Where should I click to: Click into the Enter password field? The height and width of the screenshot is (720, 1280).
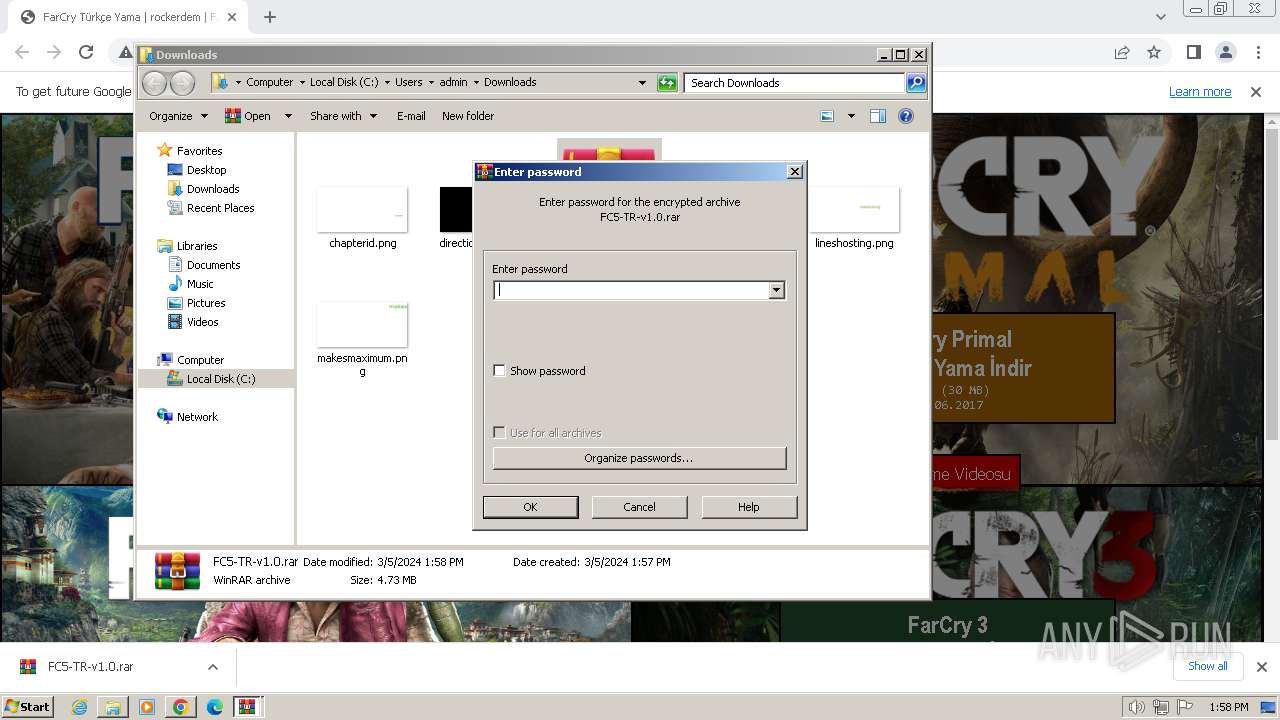click(631, 290)
